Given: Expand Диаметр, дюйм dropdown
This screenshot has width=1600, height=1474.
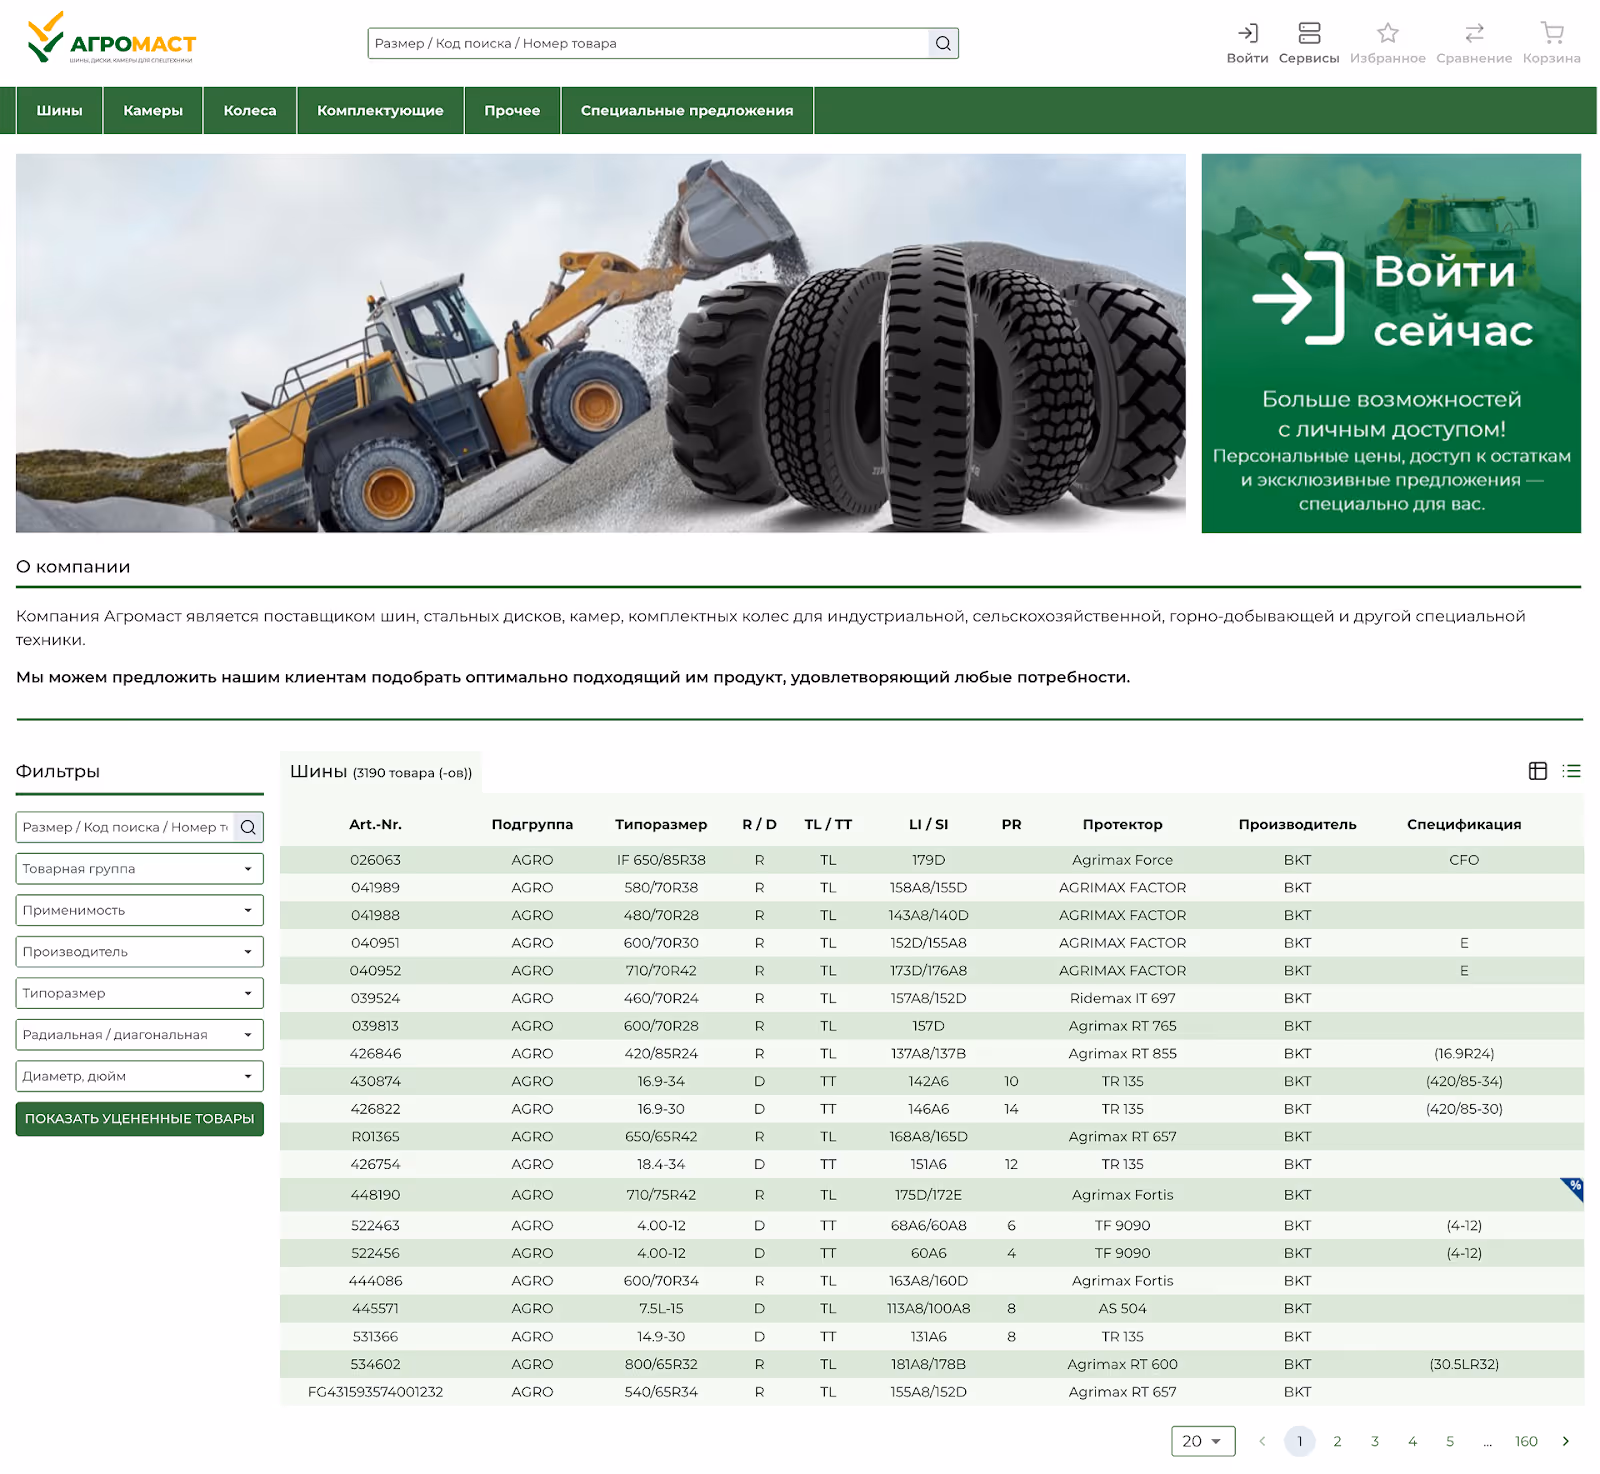Looking at the screenshot, I should 139,1076.
